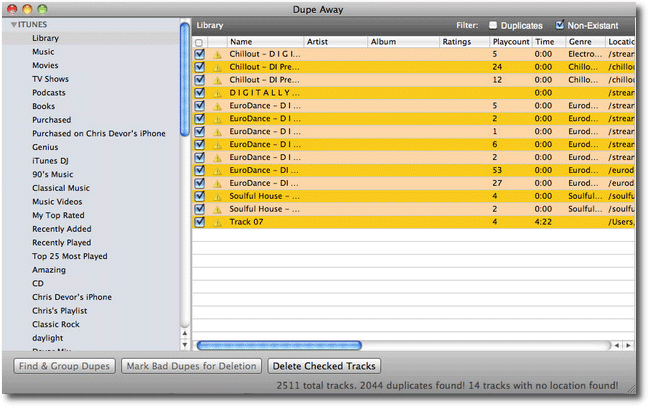Screen dimensions: 649x407
Task: Click warning icon on EuroDance row with playcount 6
Action: pyautogui.click(x=217, y=145)
